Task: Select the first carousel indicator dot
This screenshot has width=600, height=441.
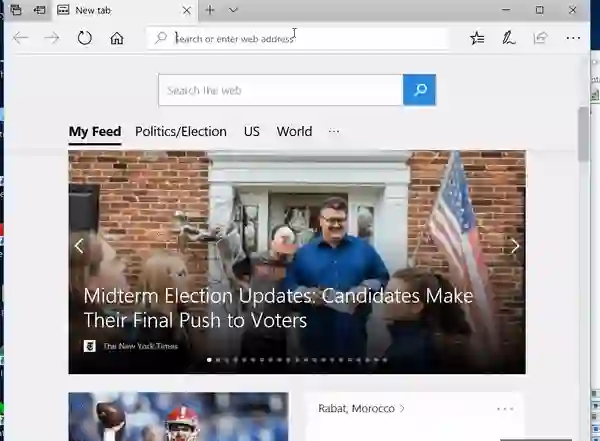Action: click(209, 360)
